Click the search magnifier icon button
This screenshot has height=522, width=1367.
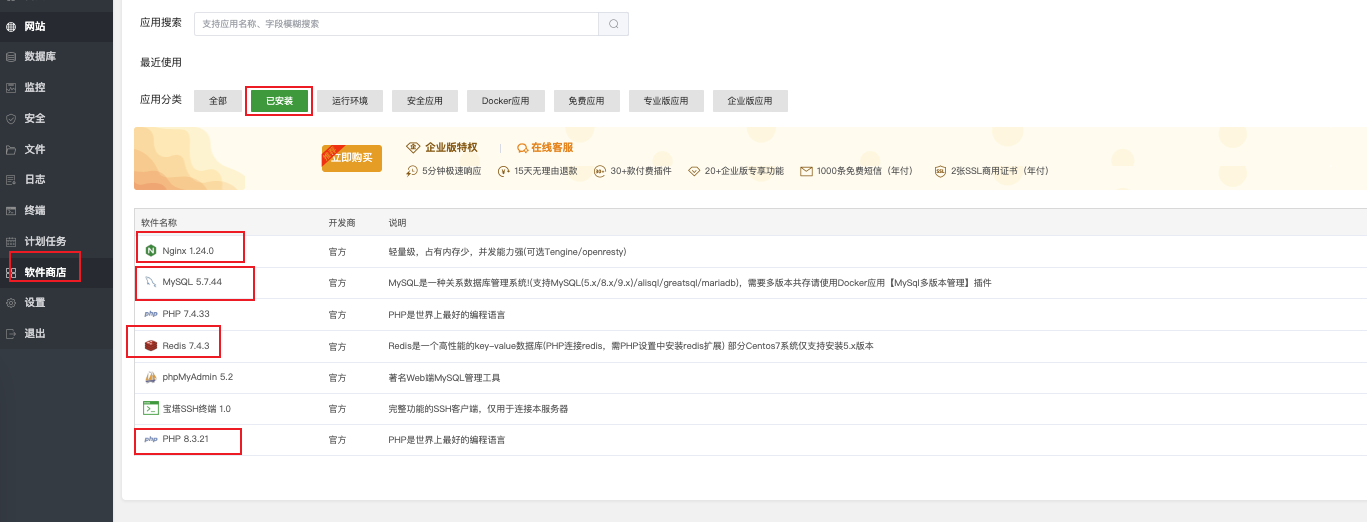click(613, 24)
